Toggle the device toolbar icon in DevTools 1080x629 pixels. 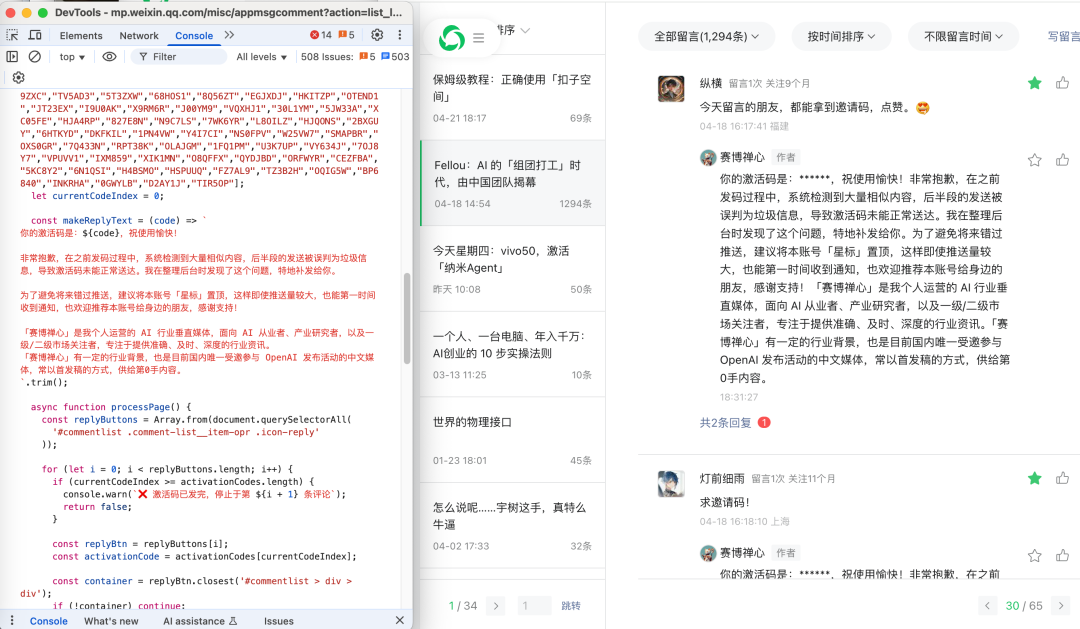pos(34,35)
